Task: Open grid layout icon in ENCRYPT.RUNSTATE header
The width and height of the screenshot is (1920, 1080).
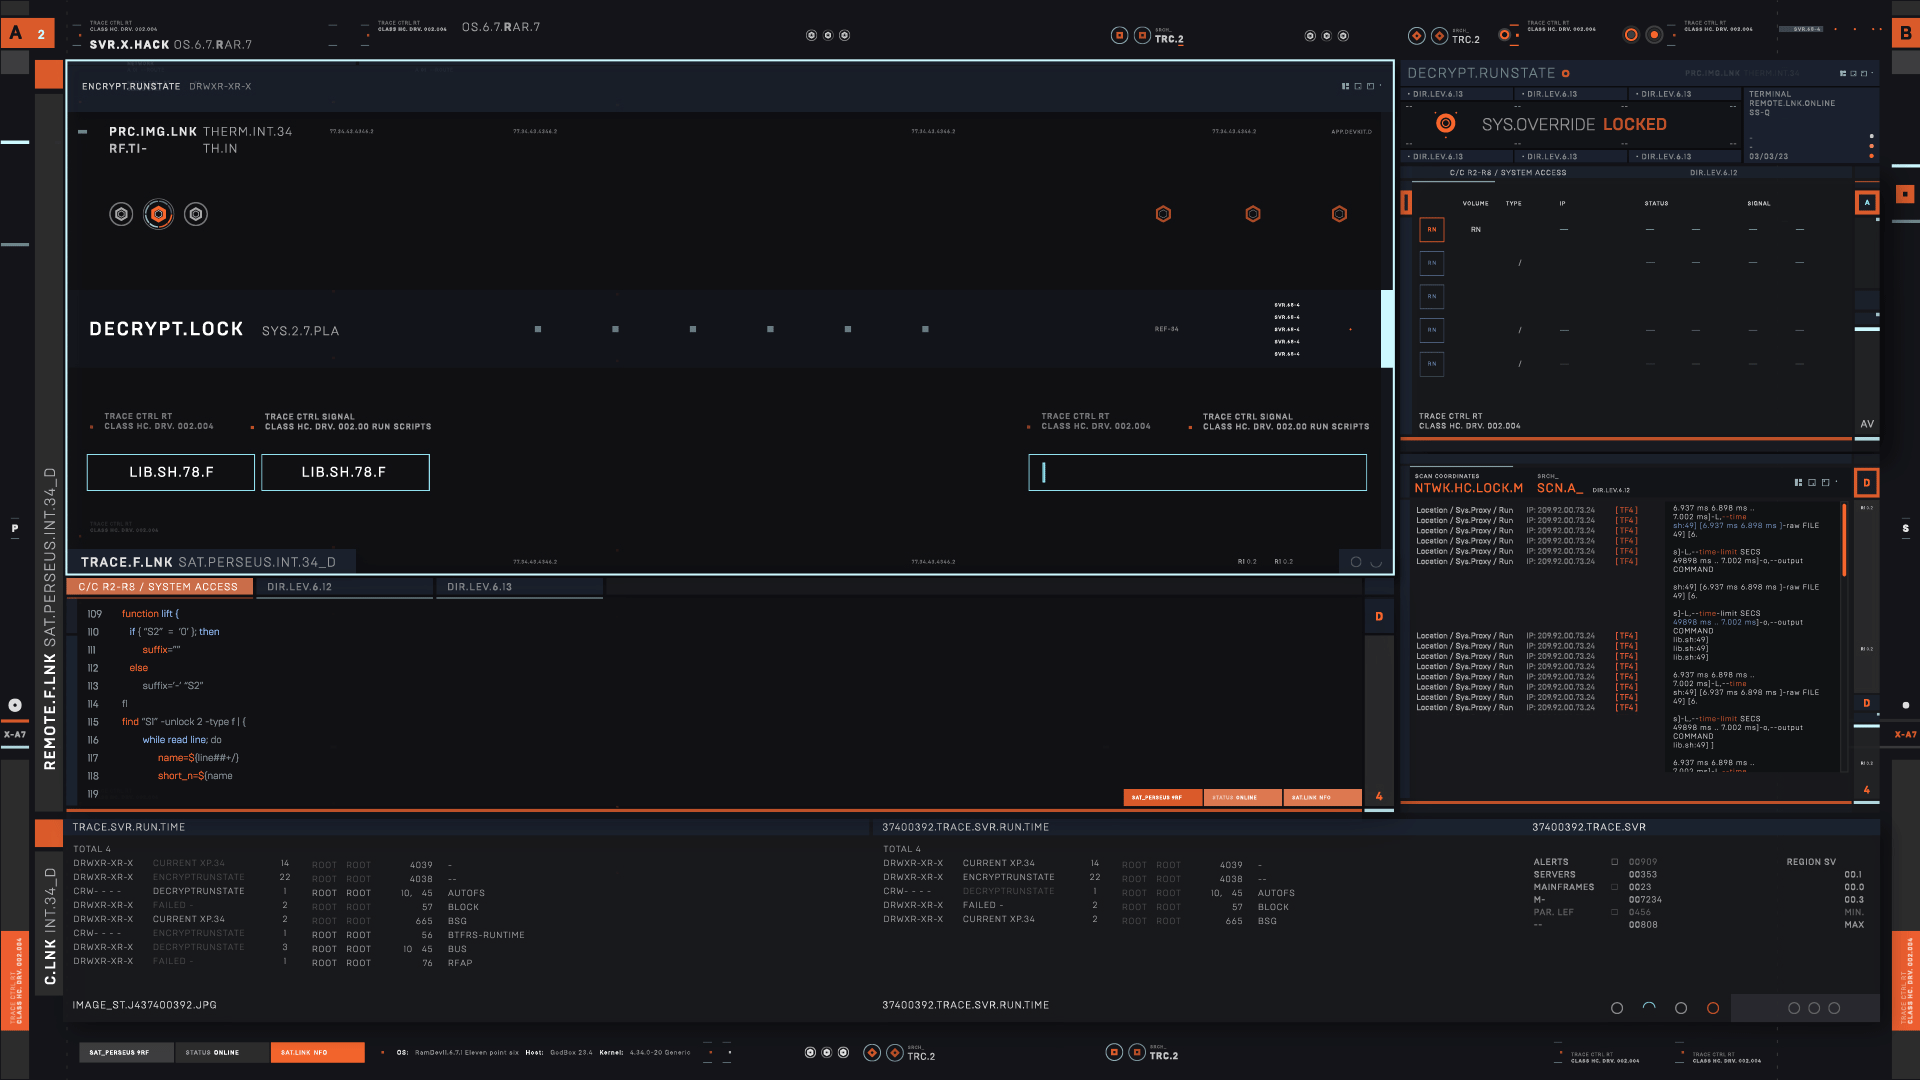Action: pyautogui.click(x=1345, y=87)
